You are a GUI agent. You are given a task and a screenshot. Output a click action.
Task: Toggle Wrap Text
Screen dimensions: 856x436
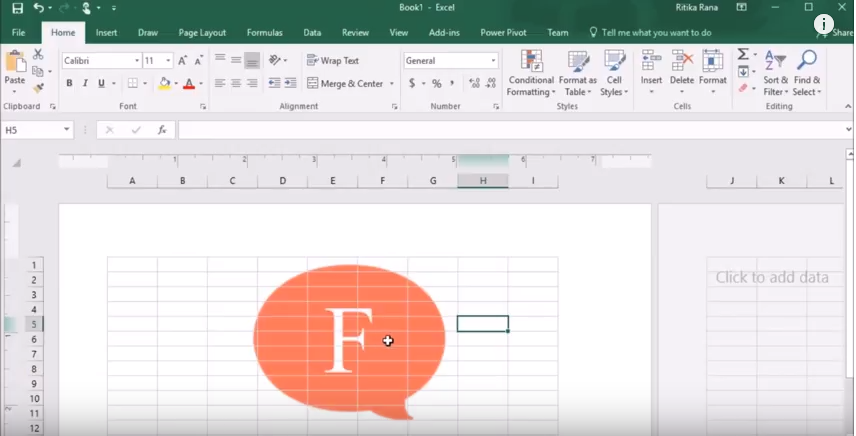click(x=332, y=61)
